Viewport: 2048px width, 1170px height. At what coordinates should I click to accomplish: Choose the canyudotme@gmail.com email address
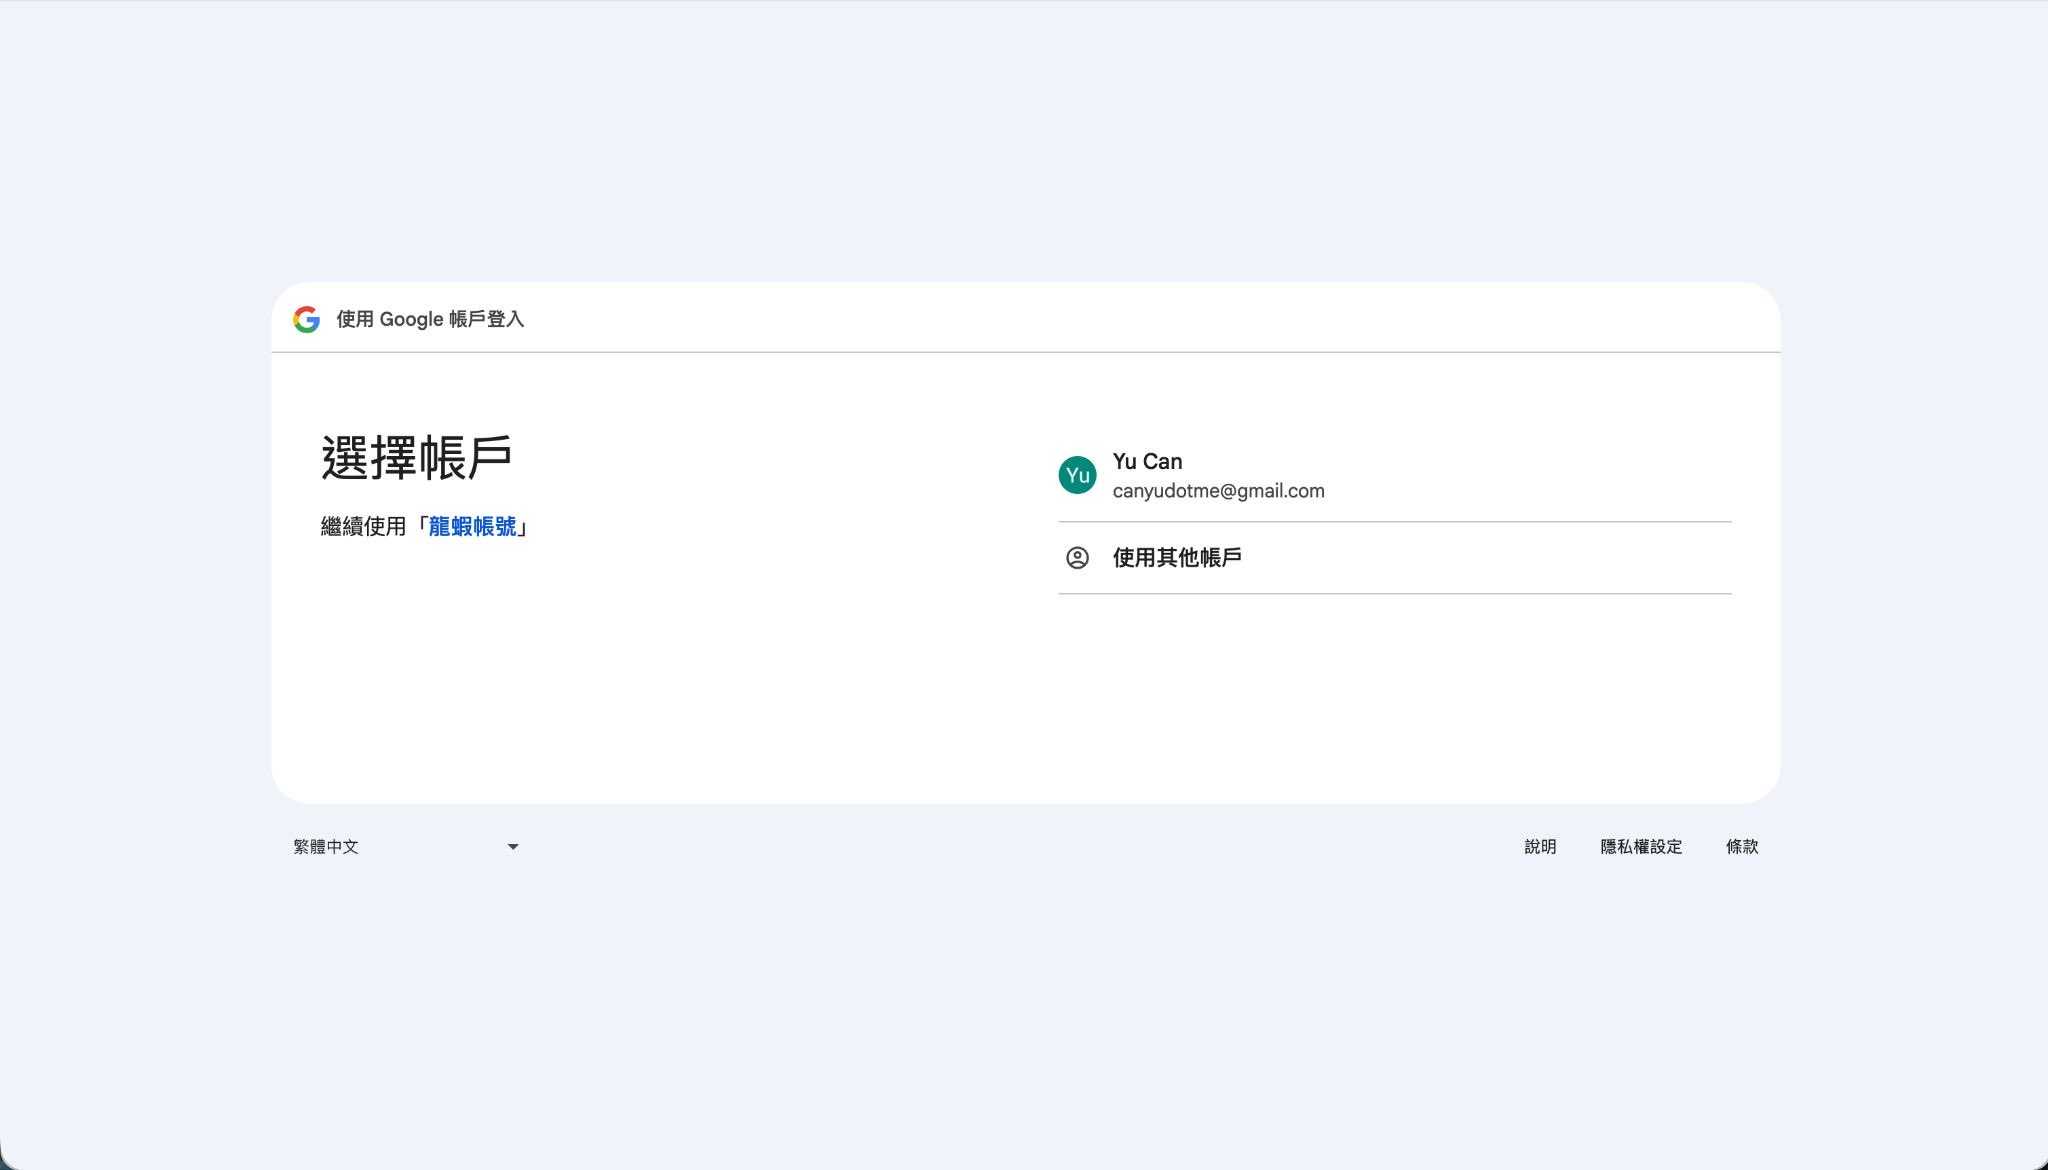[1218, 491]
